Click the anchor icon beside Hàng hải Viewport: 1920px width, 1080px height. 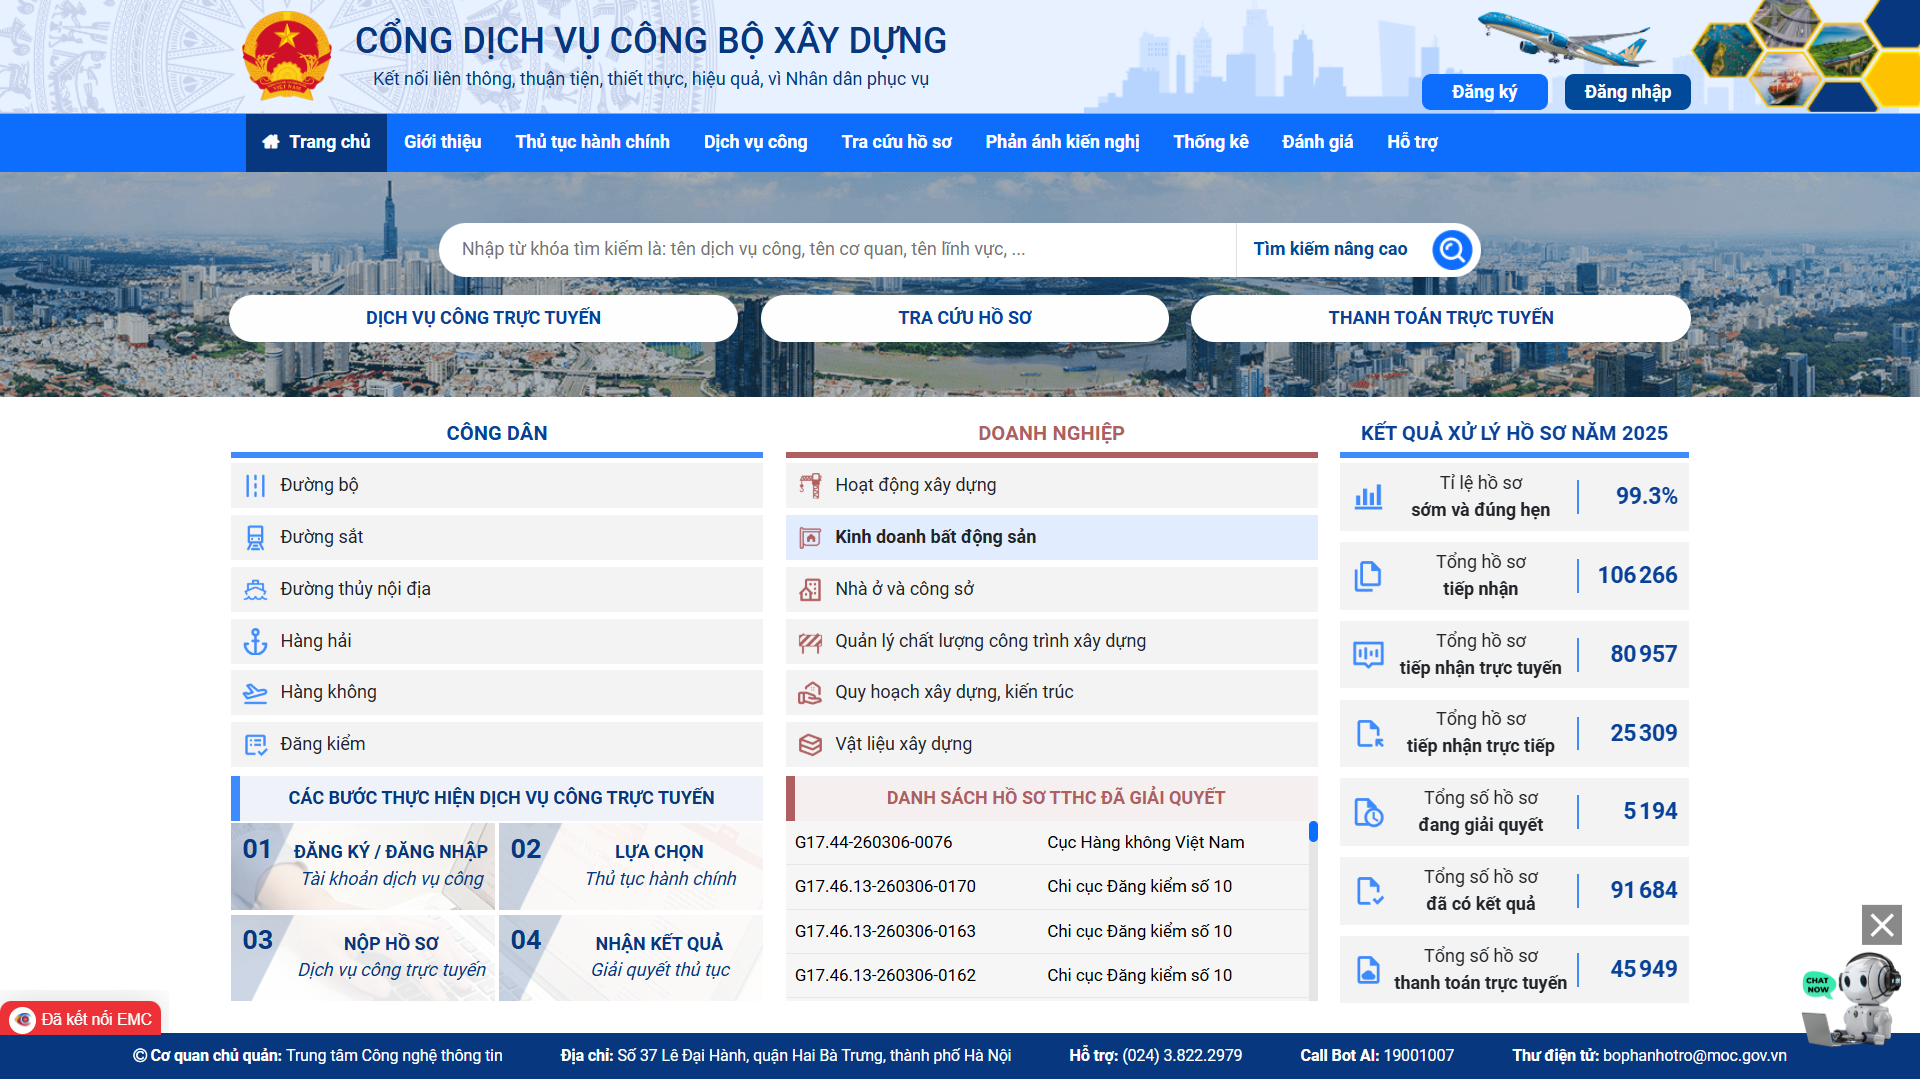tap(257, 641)
